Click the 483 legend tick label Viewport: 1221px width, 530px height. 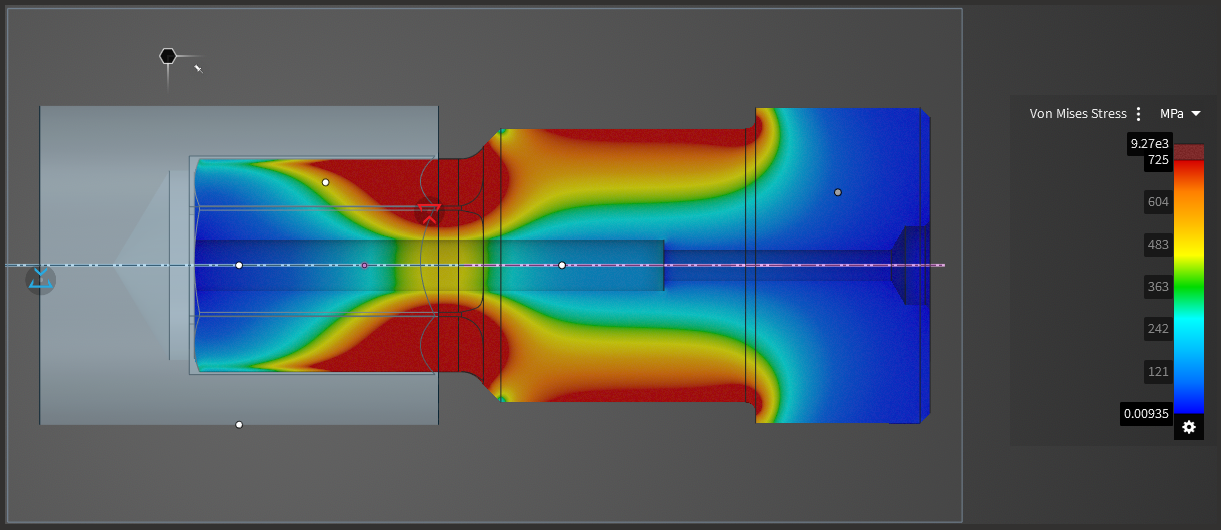point(1158,245)
